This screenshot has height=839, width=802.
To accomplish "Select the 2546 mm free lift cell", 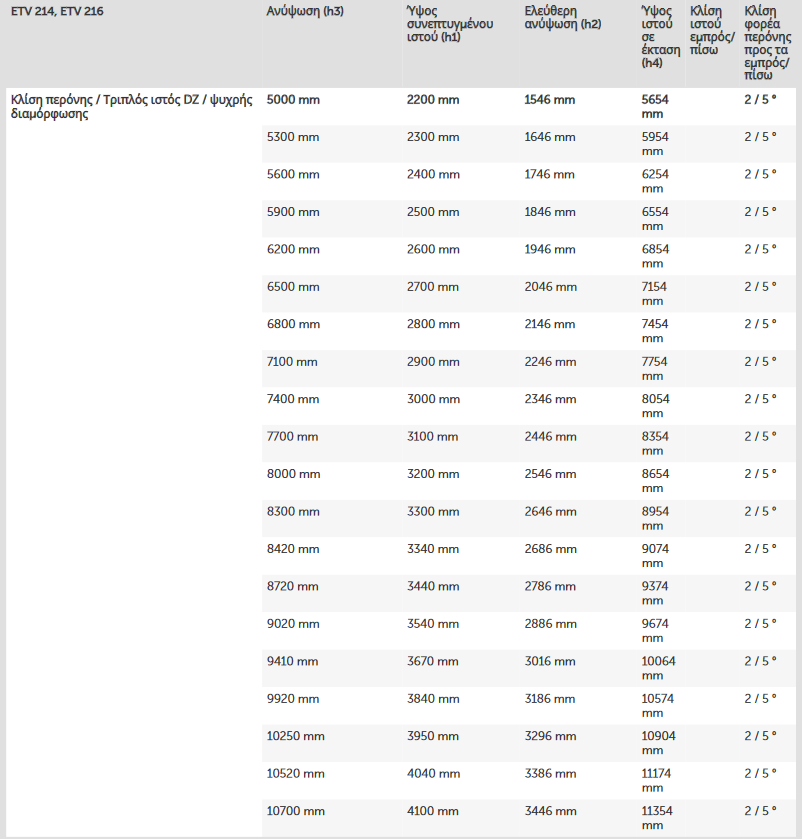I will 550,474.
